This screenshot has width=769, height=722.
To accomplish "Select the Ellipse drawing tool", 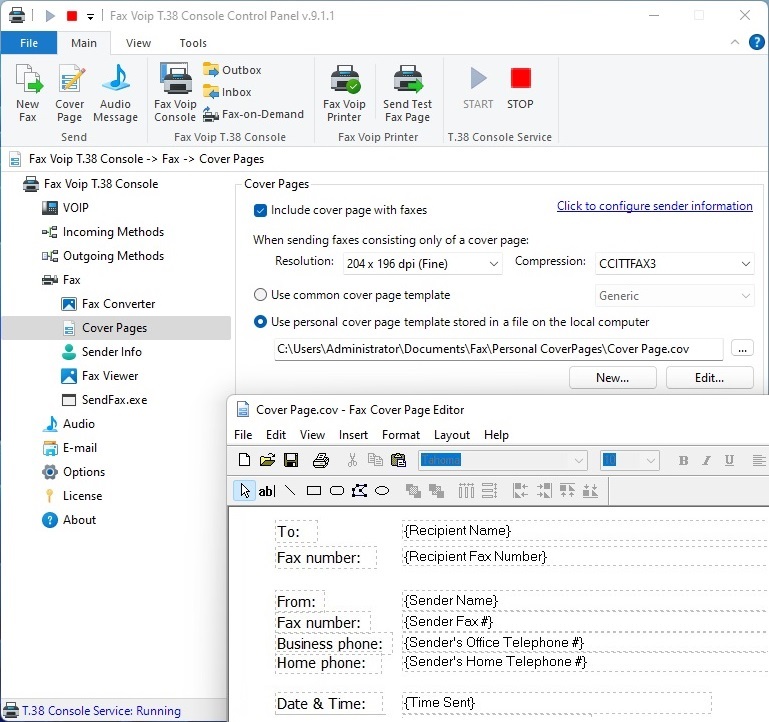I will point(382,491).
